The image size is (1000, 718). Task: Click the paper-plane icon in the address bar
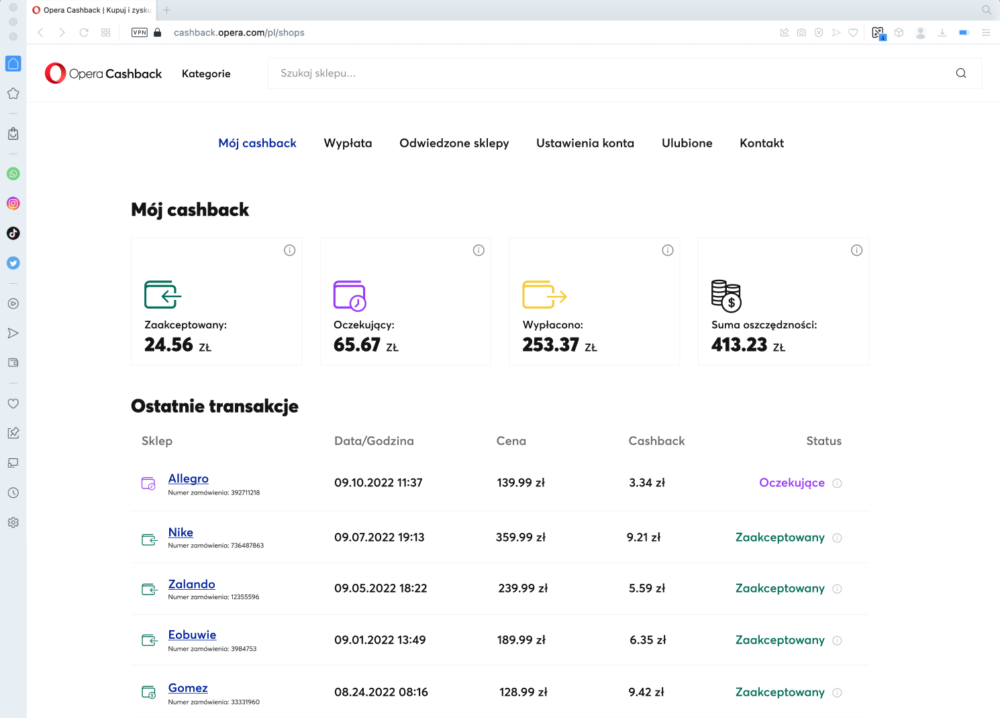point(836,33)
